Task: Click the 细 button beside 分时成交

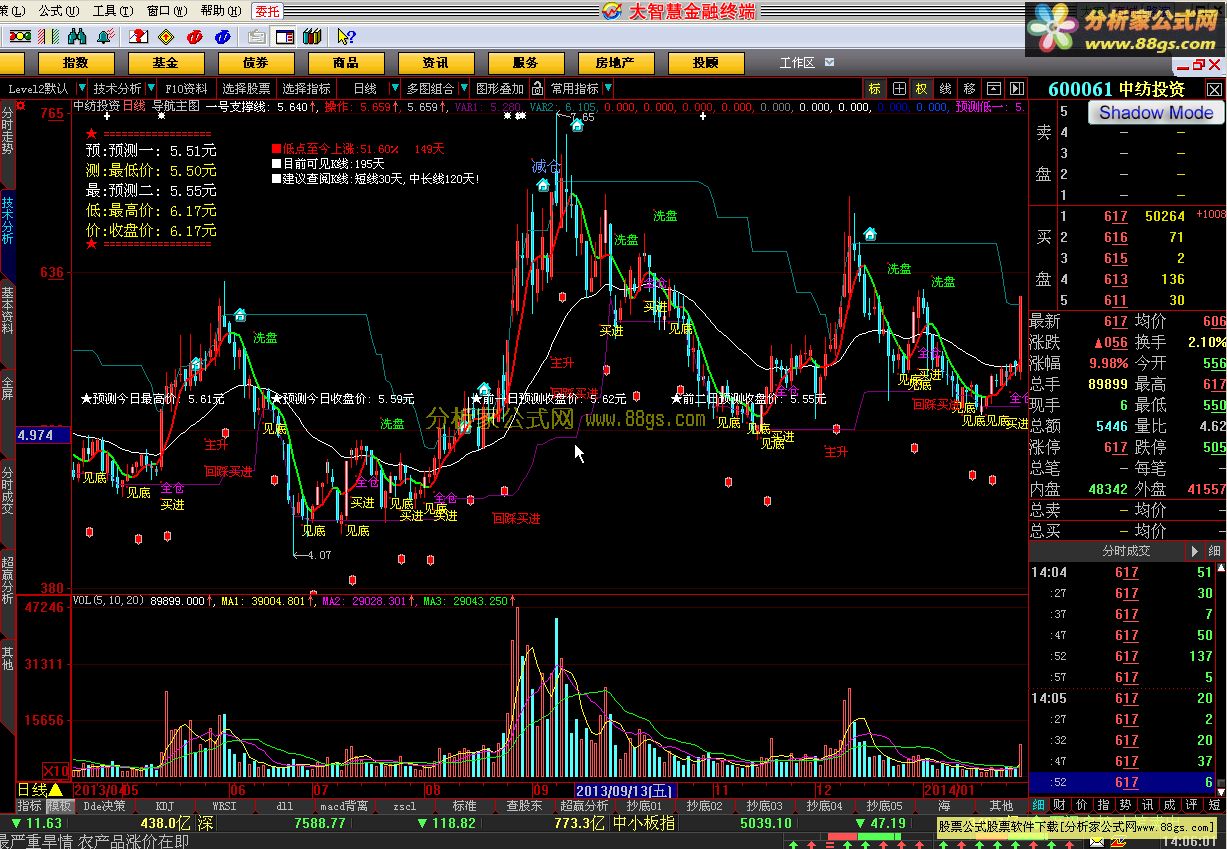Action: 1214,551
